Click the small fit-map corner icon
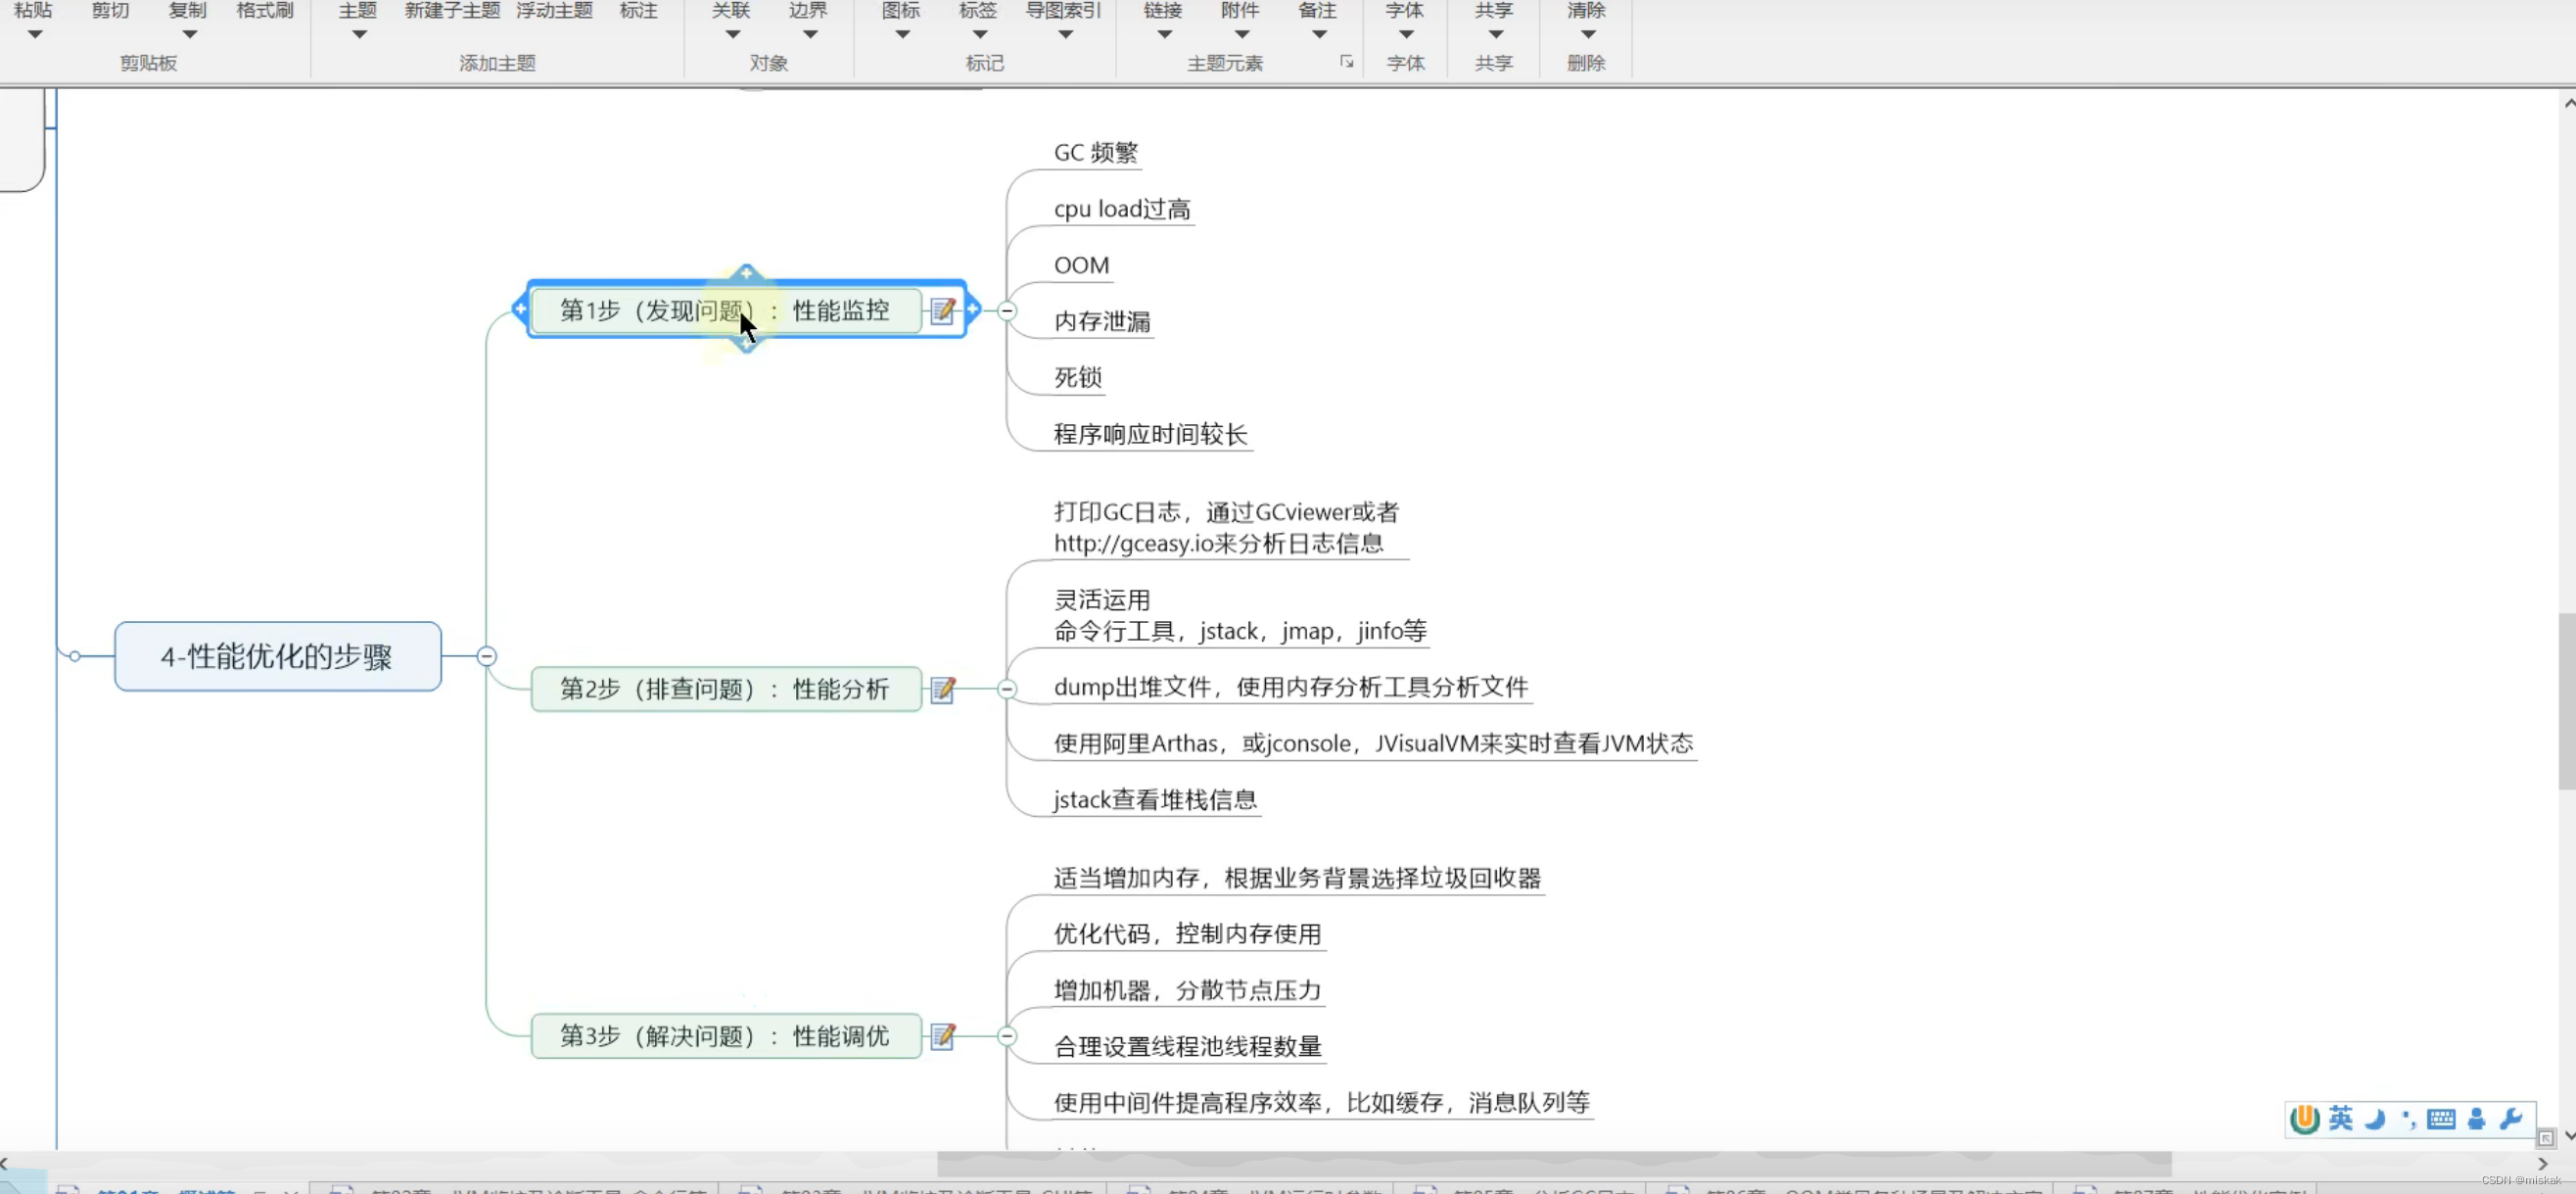 [x=2546, y=1138]
